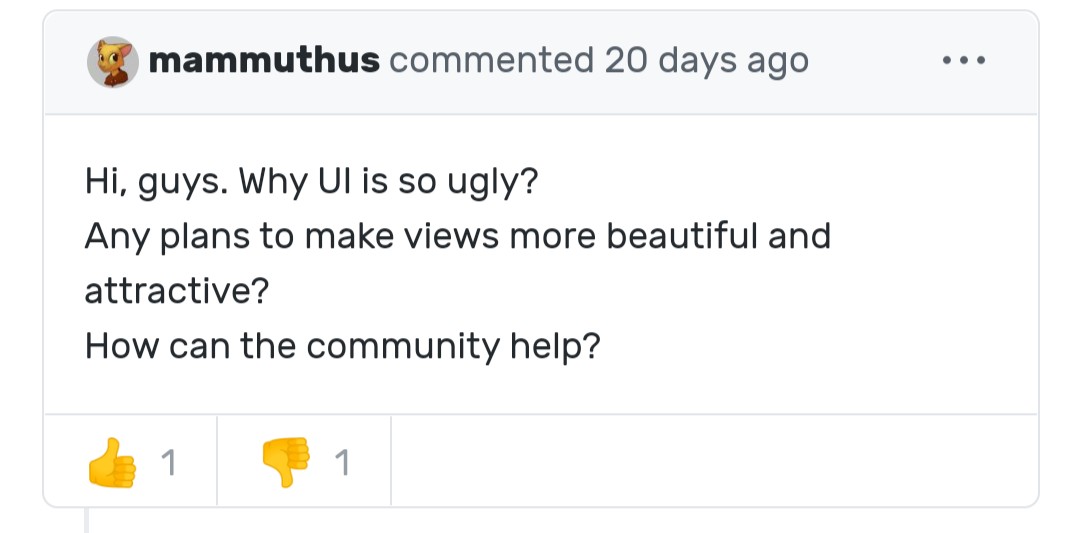Toggle the thumbs down reaction button
This screenshot has height=533, width=1080.
(x=304, y=462)
